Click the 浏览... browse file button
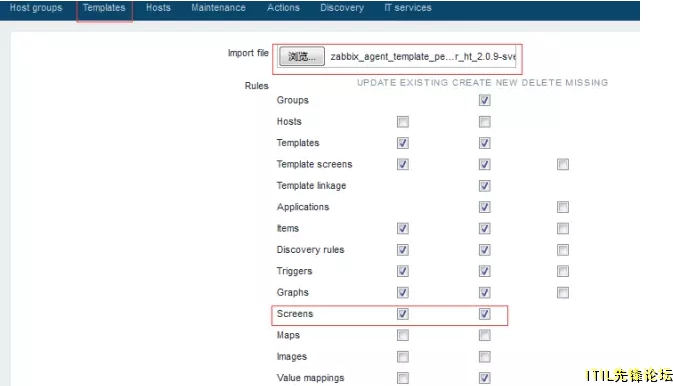The width and height of the screenshot is (673, 386). [x=302, y=56]
